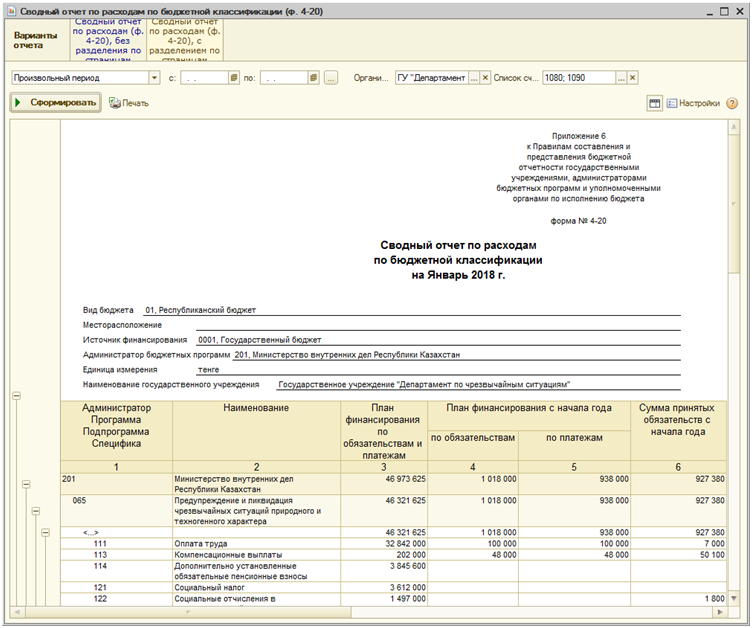Collapse the topmost report outline group

(15, 397)
